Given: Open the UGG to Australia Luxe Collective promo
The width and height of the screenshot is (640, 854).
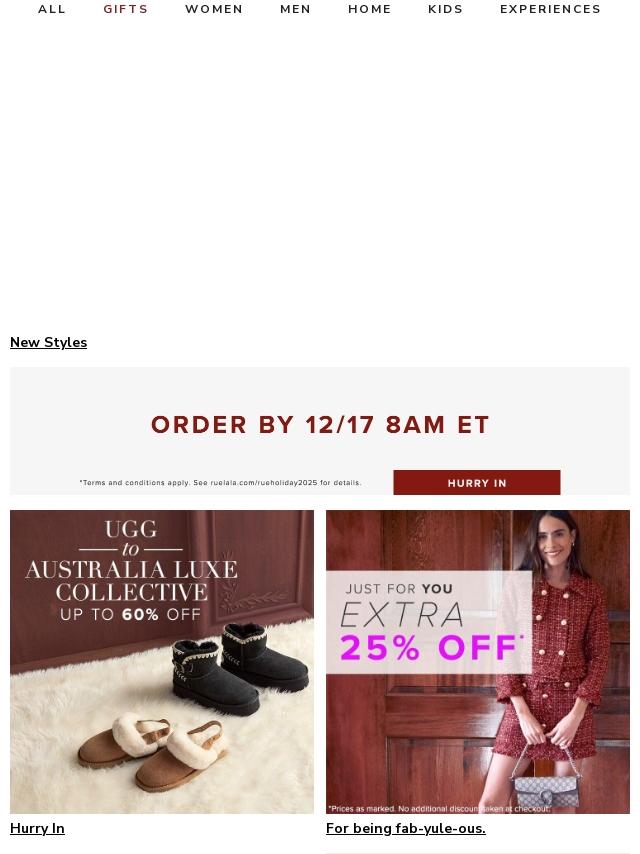Looking at the screenshot, I should pyautogui.click(x=162, y=662).
